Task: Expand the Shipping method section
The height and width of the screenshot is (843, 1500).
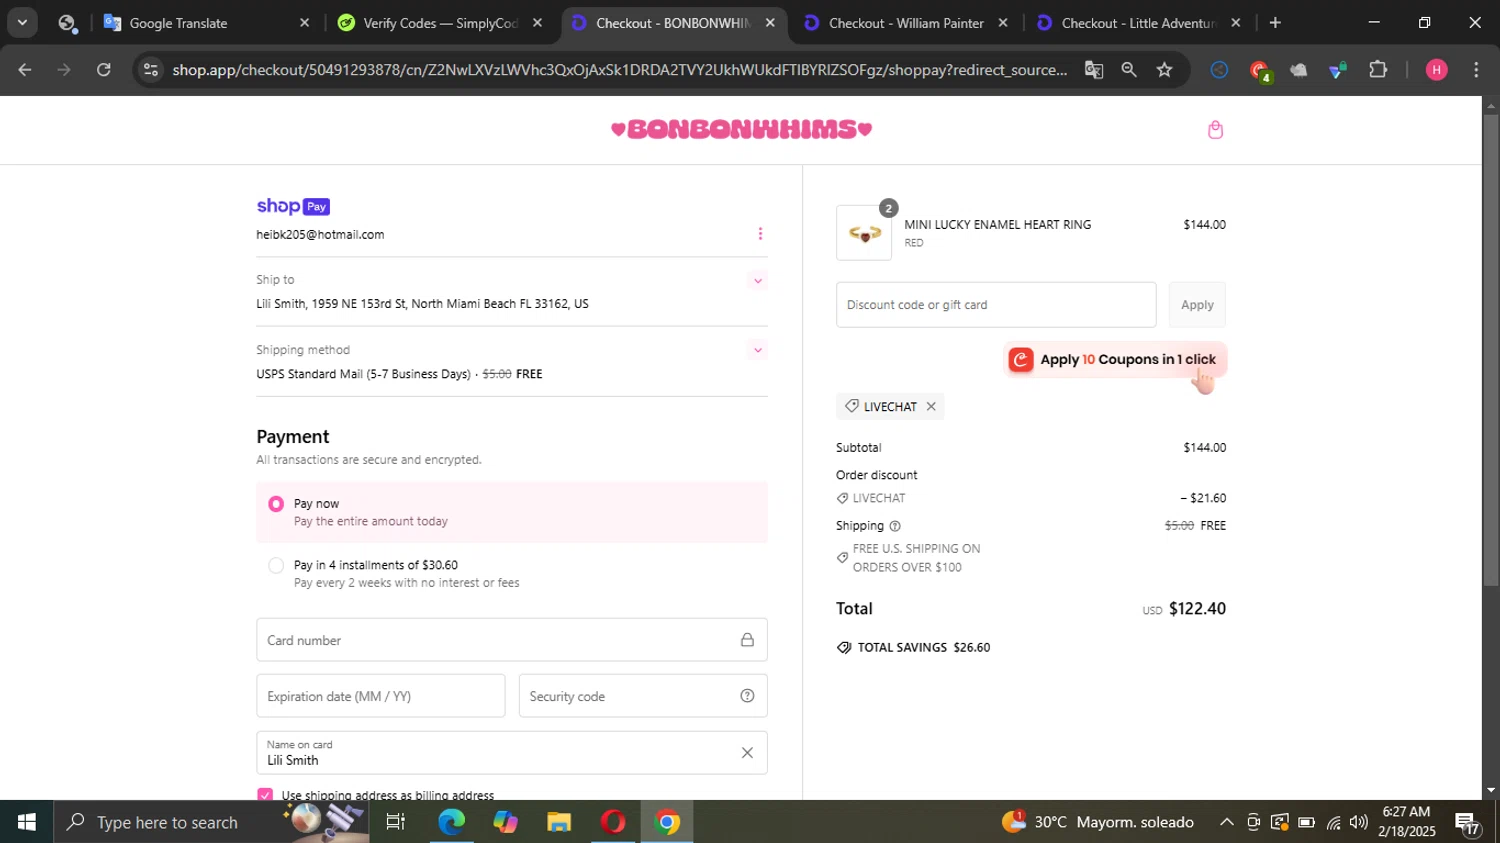Action: [x=758, y=350]
